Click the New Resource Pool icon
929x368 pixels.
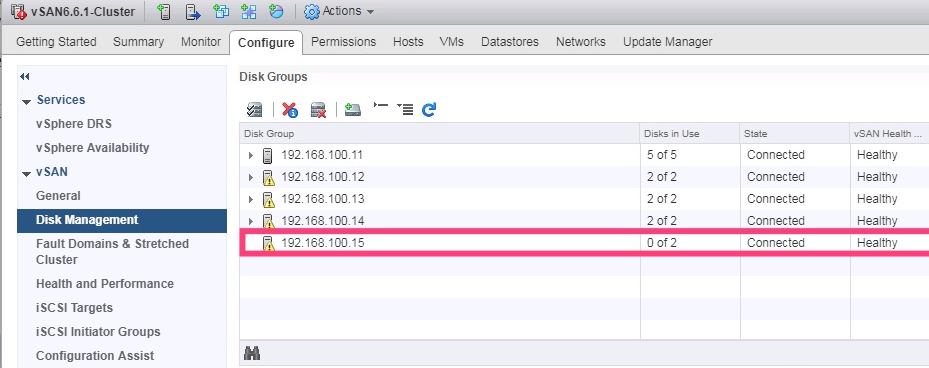(276, 11)
